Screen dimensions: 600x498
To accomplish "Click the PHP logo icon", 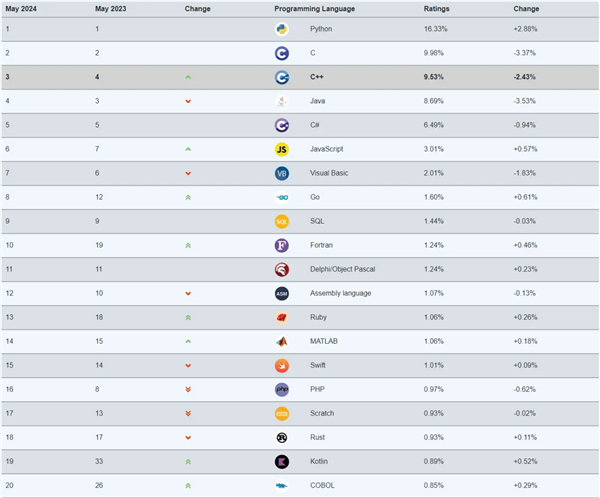I will pos(282,389).
